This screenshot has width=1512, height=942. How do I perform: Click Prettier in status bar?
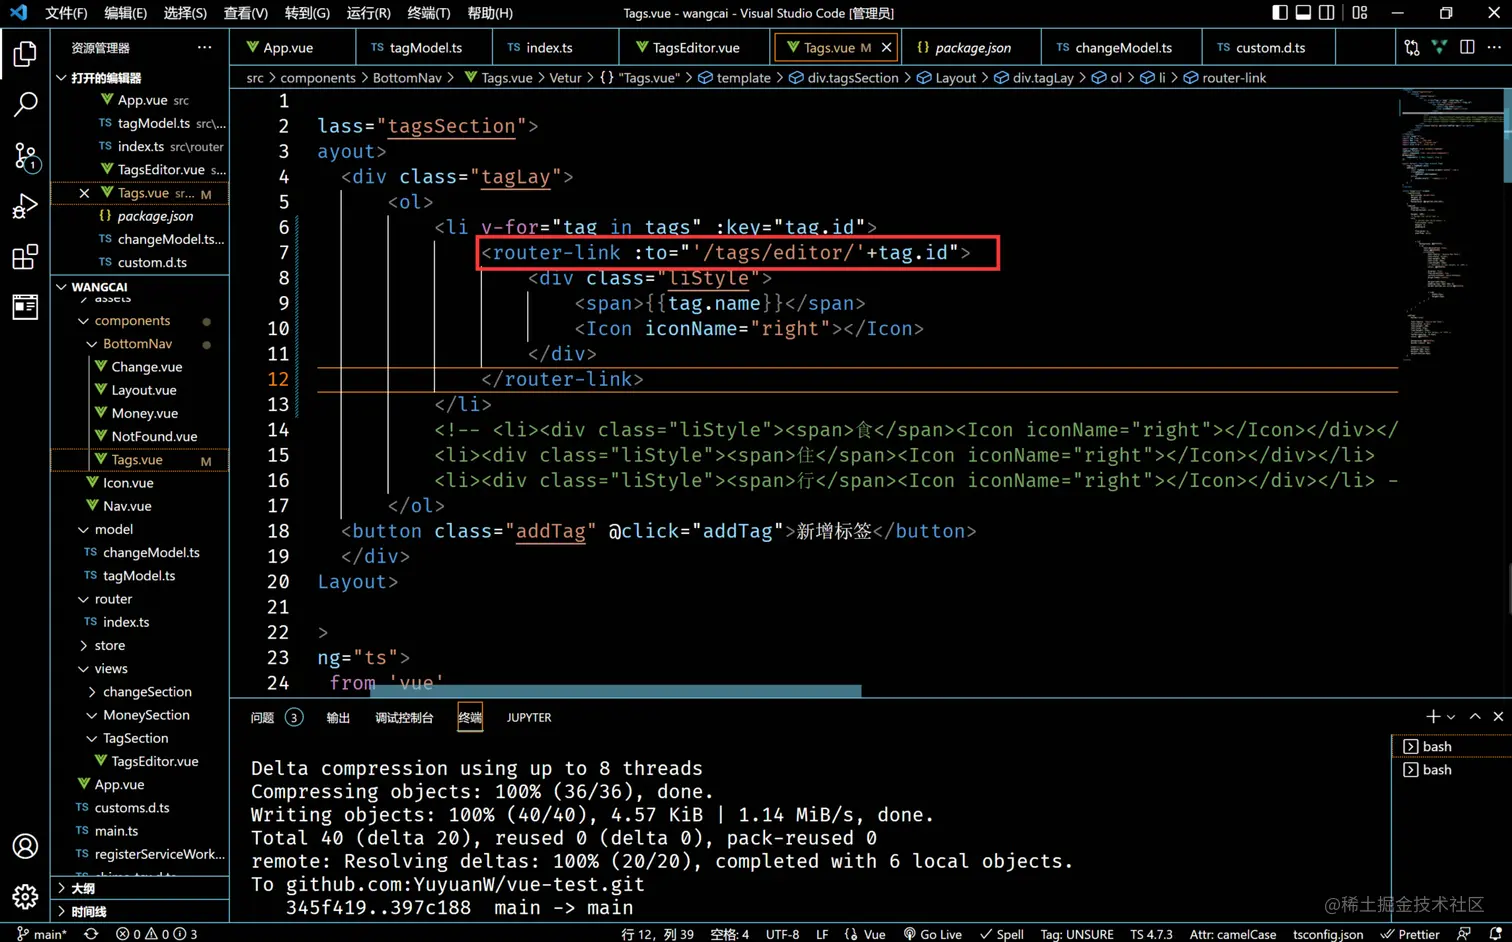[1410, 934]
